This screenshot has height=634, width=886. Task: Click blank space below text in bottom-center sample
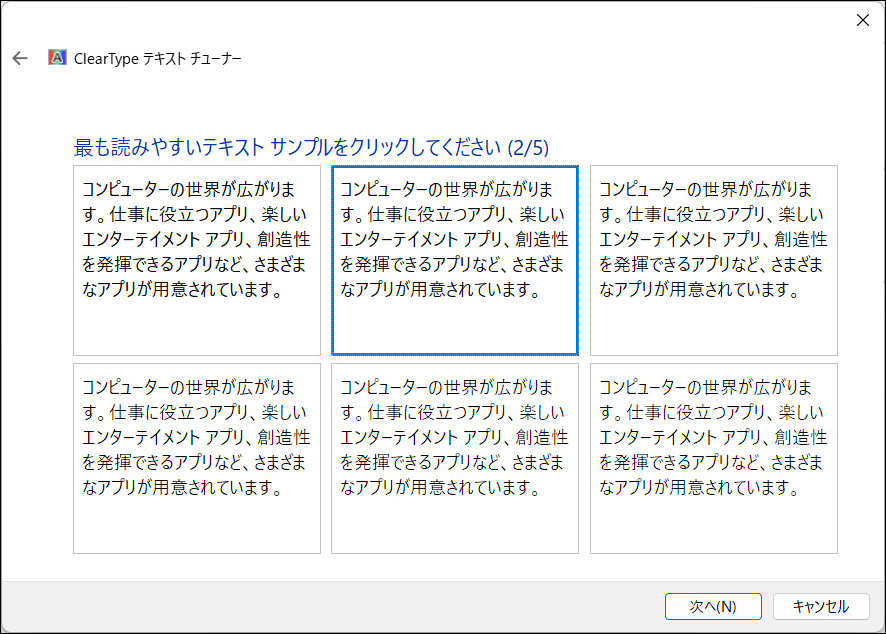(x=455, y=525)
